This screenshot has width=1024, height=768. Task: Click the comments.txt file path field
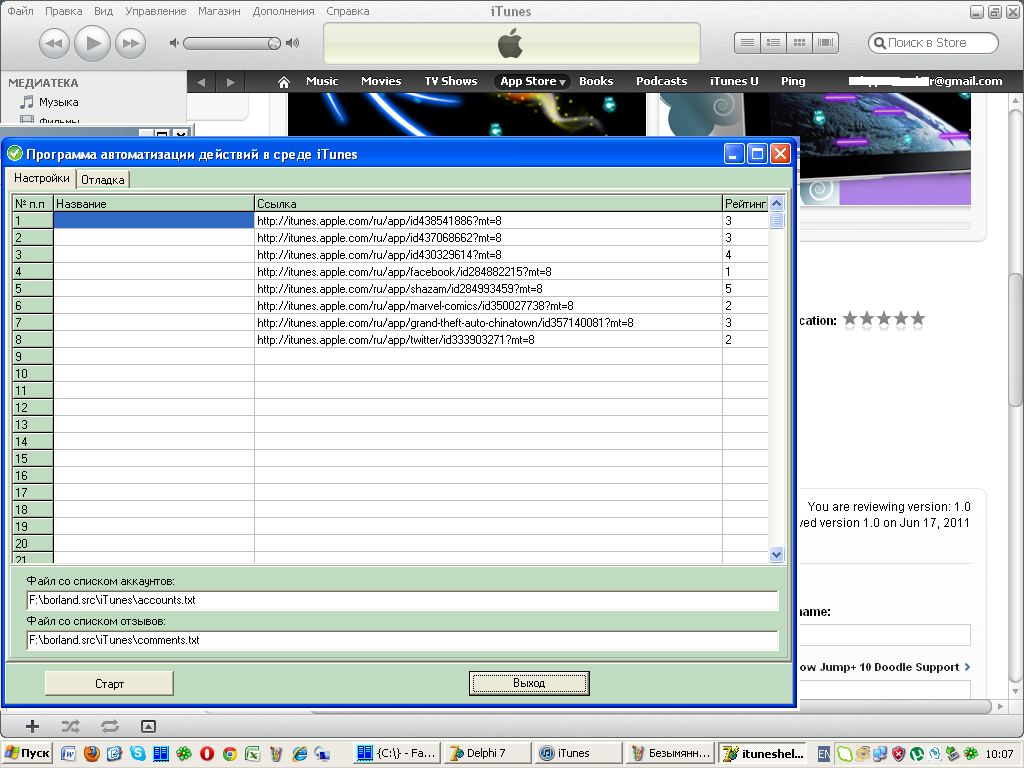click(402, 640)
